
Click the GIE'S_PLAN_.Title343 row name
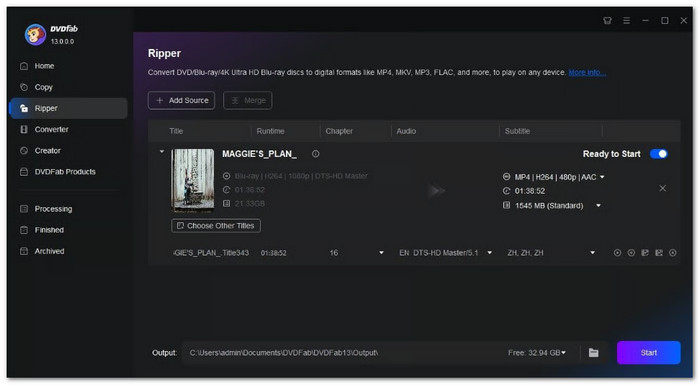coord(211,253)
